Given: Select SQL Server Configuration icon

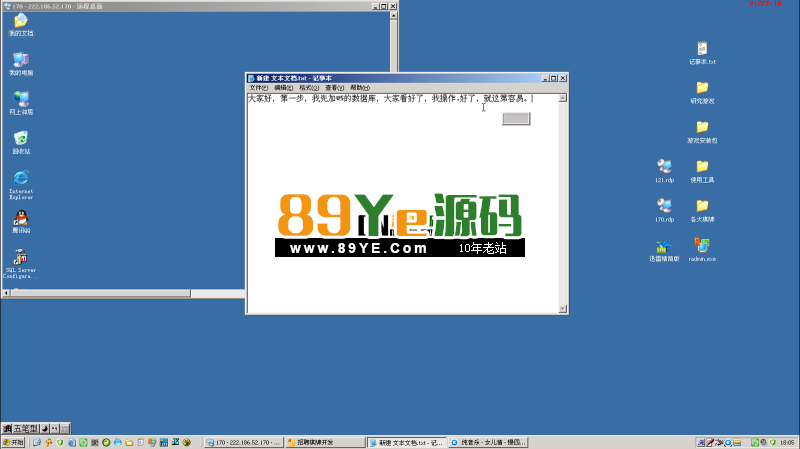Looking at the screenshot, I should click(21, 258).
